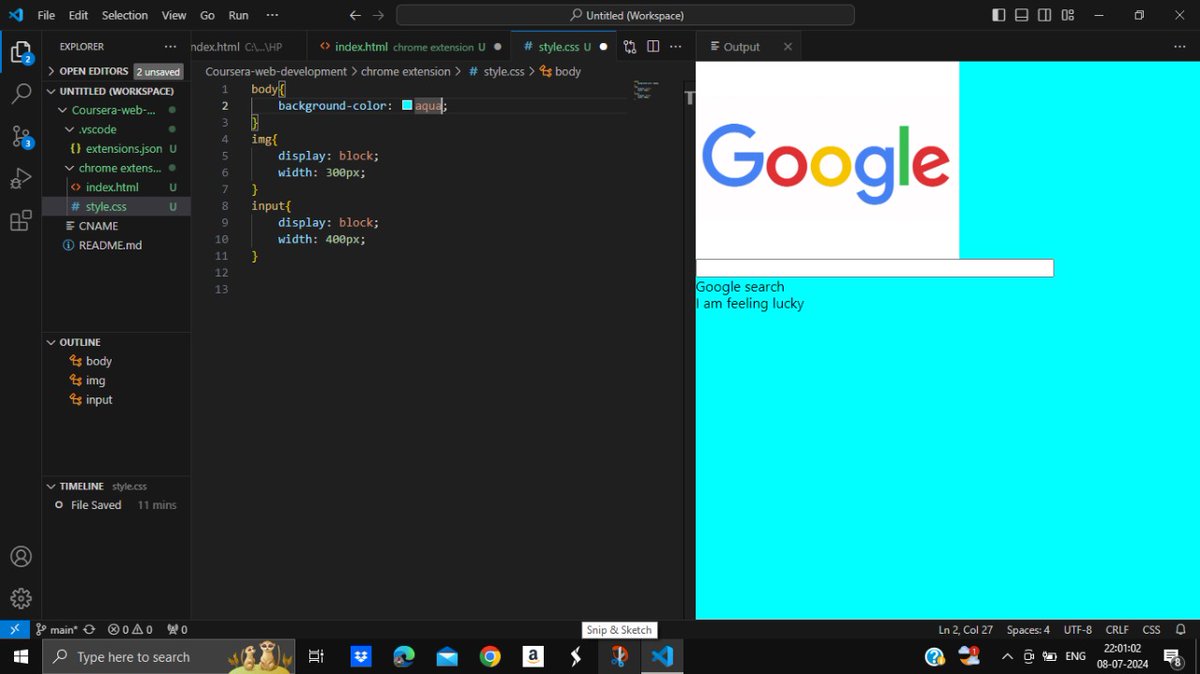The image size is (1200, 674).
Task: Open extensions.json in explorer
Action: 116,148
